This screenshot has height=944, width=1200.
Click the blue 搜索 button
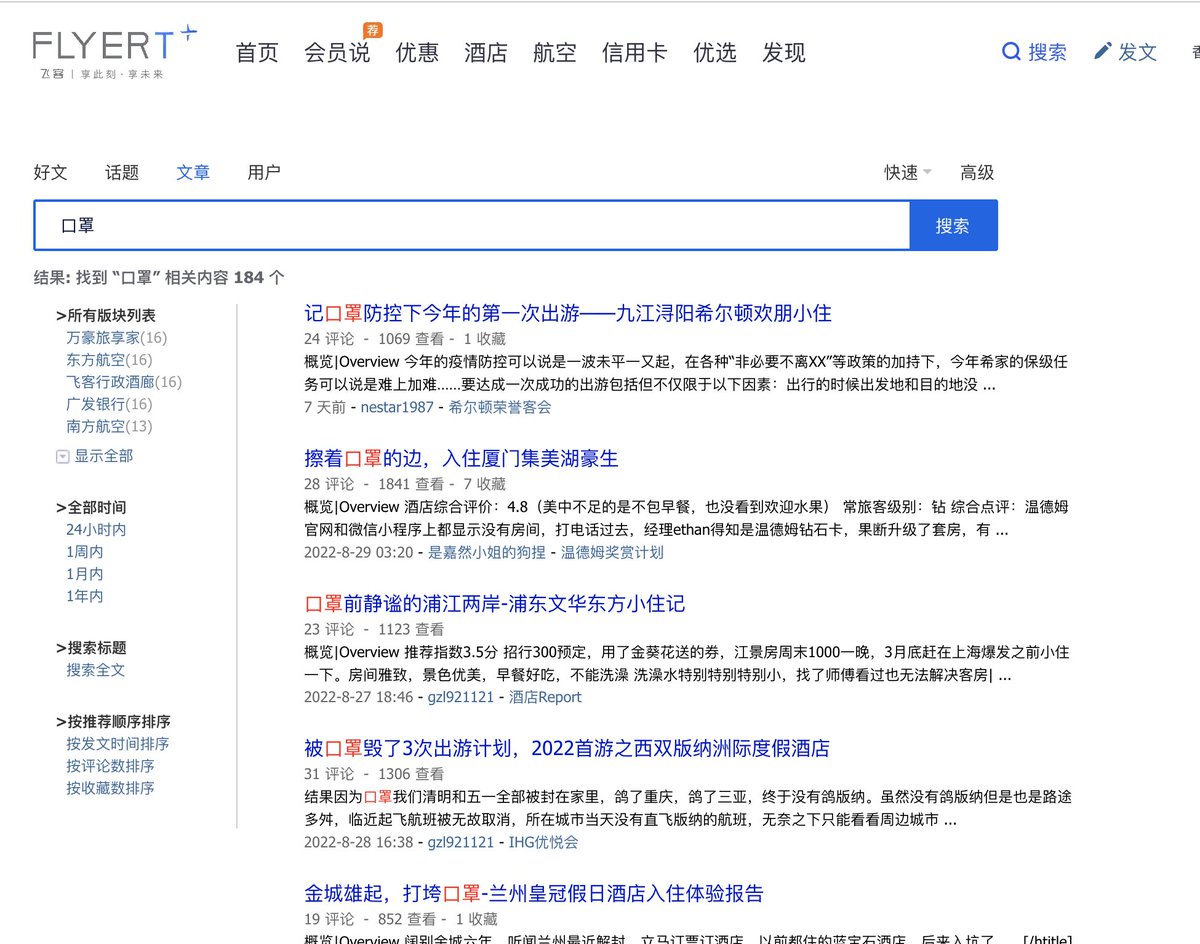pyautogui.click(x=953, y=226)
